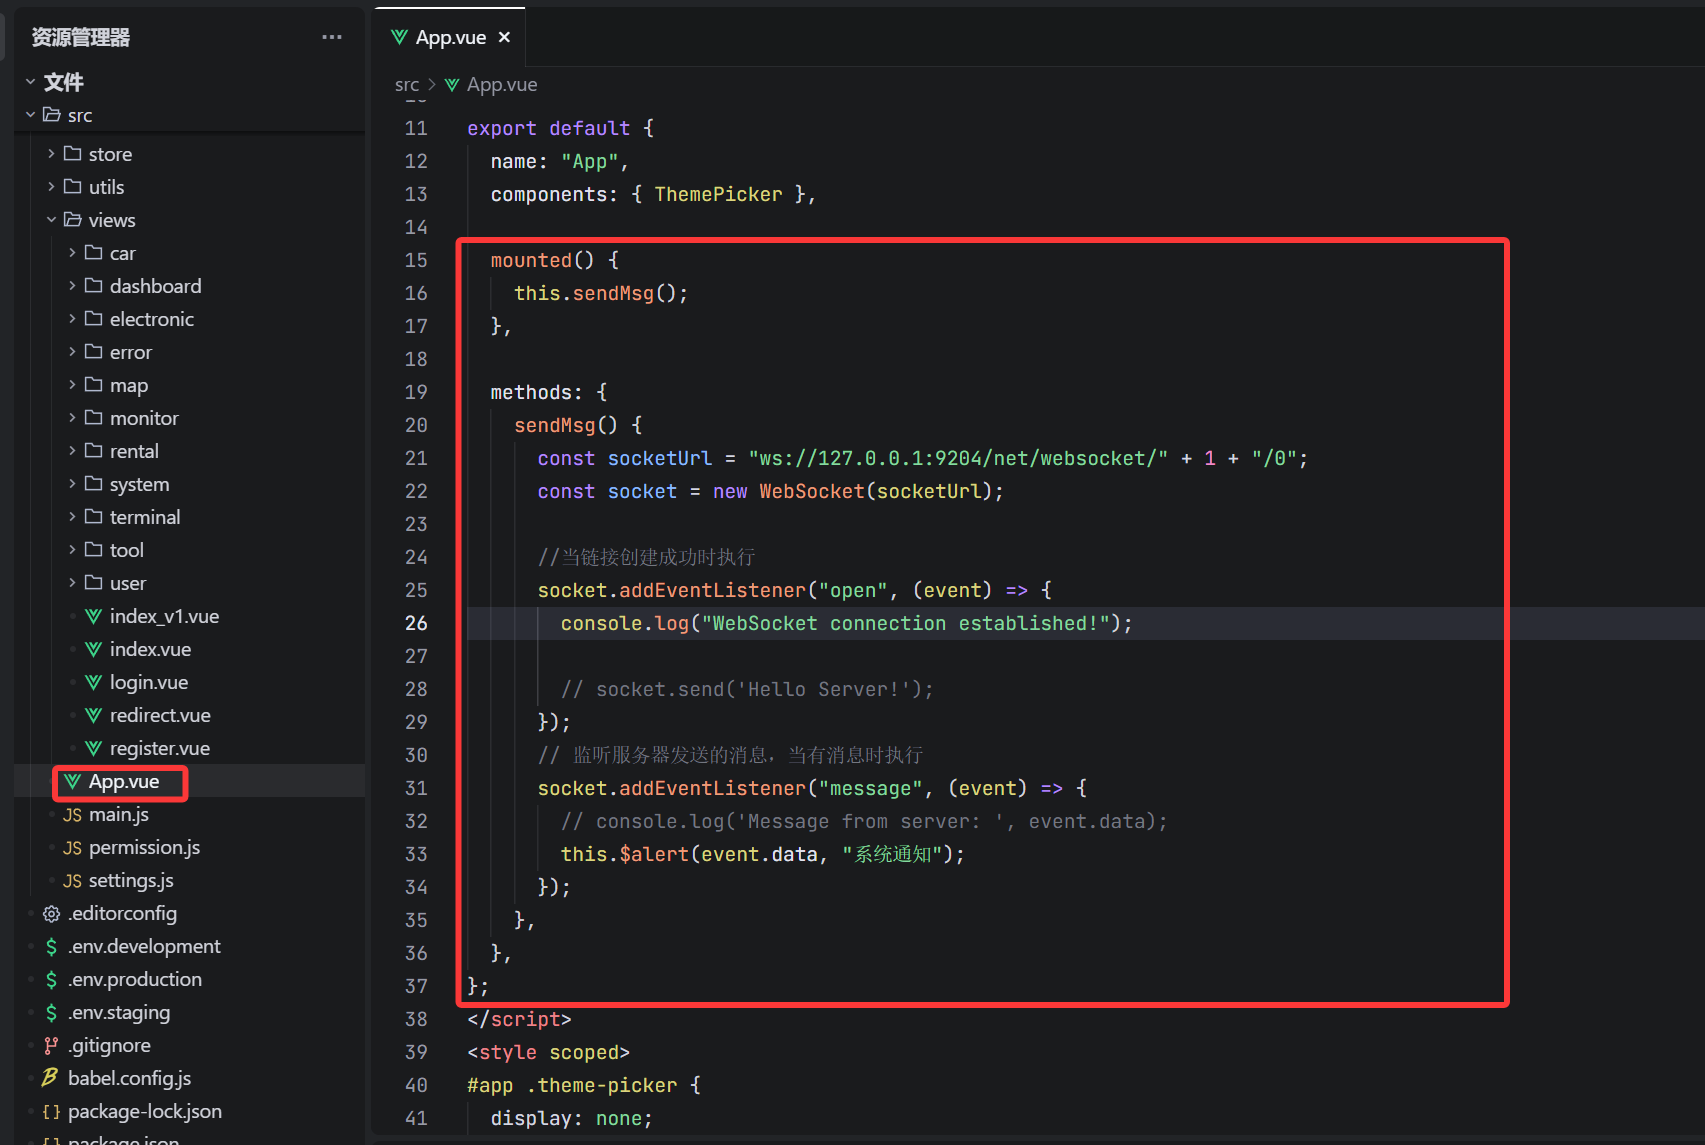Click the dollar icon of .env.development
This screenshot has height=1145, width=1705.
coord(51,947)
